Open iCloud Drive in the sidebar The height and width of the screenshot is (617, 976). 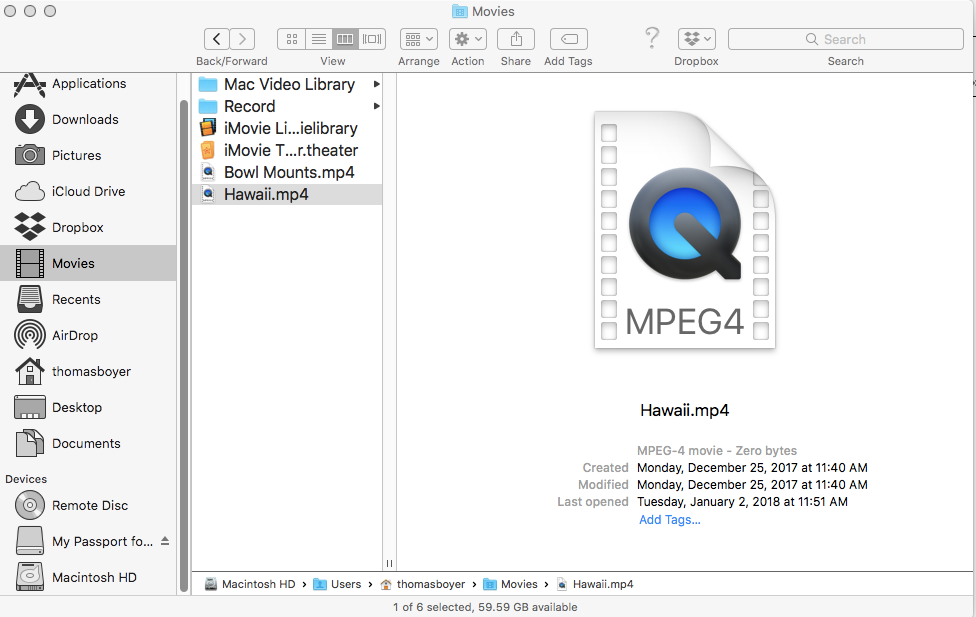click(x=88, y=192)
